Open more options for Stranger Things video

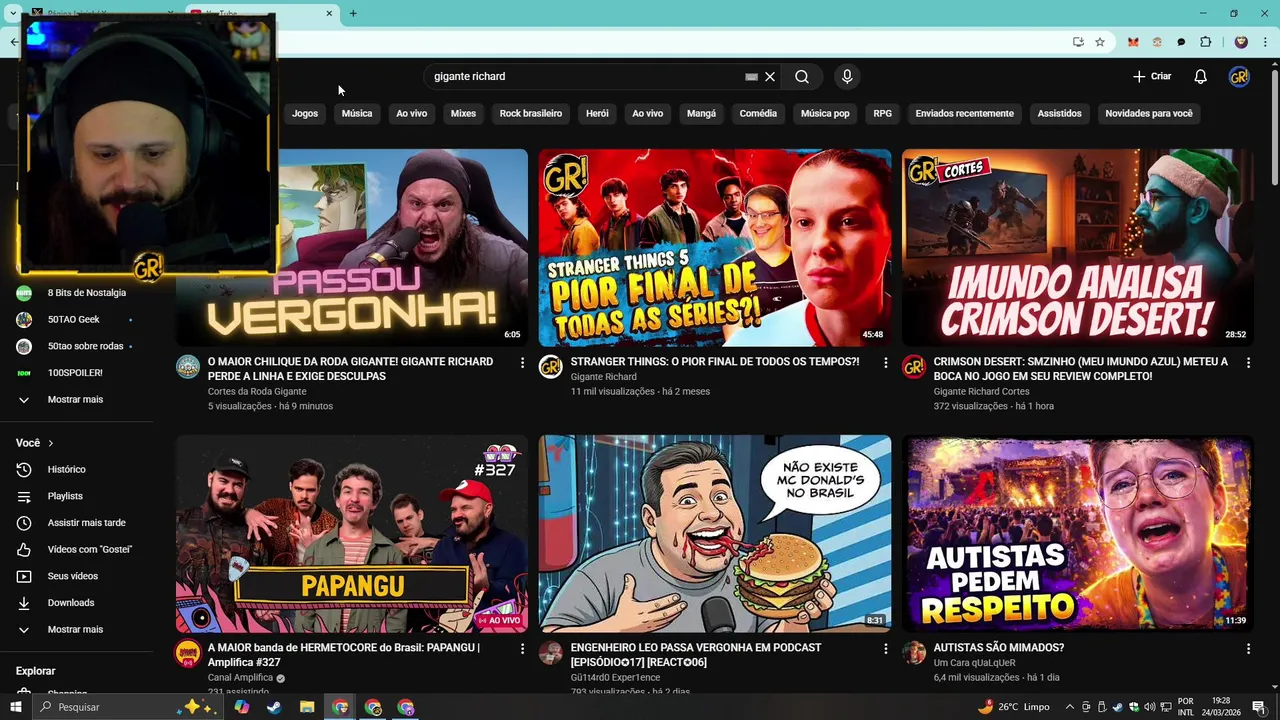(885, 363)
